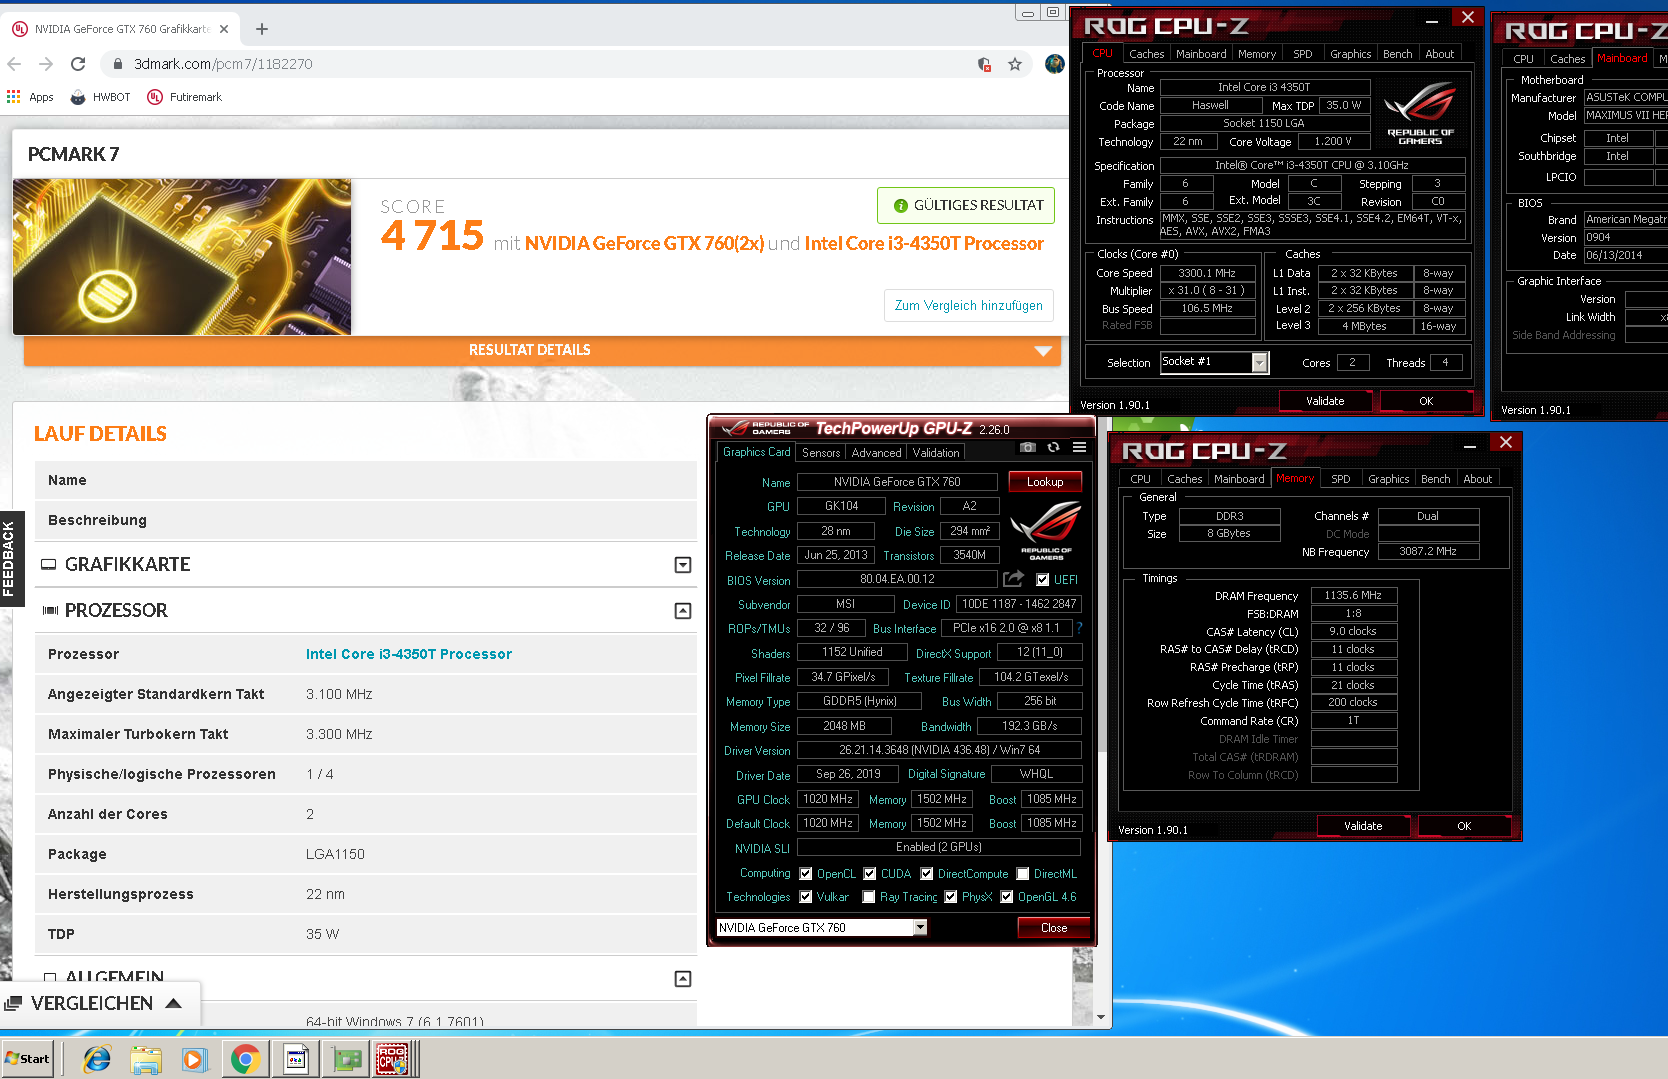Go back in Chrome browser
The image size is (1668, 1079).
[x=14, y=64]
